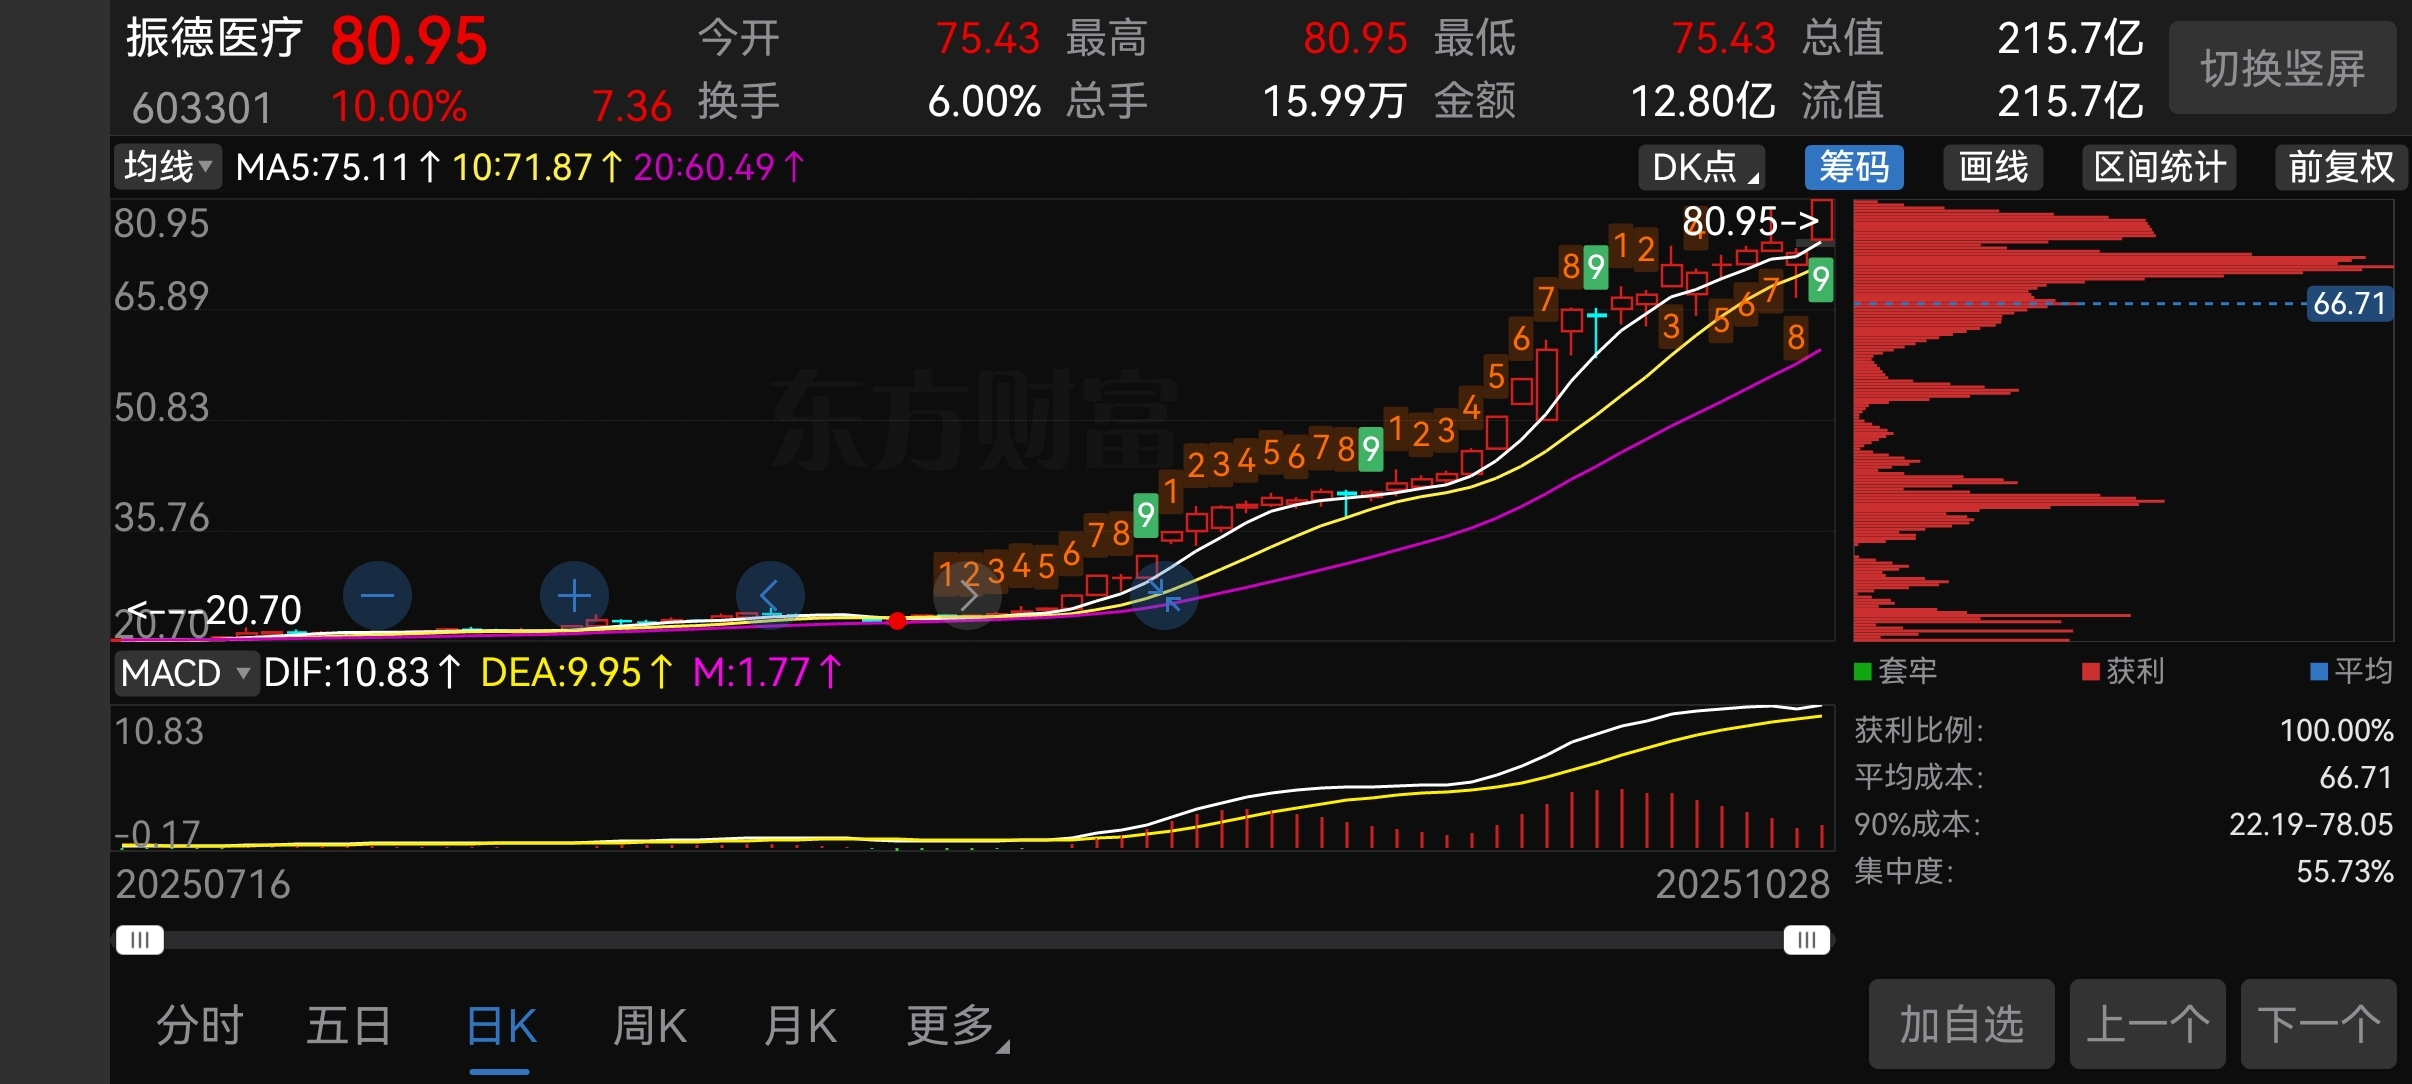Open the 前复权 adjustment selector
Screen dimensions: 2412x1084
pos(2340,167)
